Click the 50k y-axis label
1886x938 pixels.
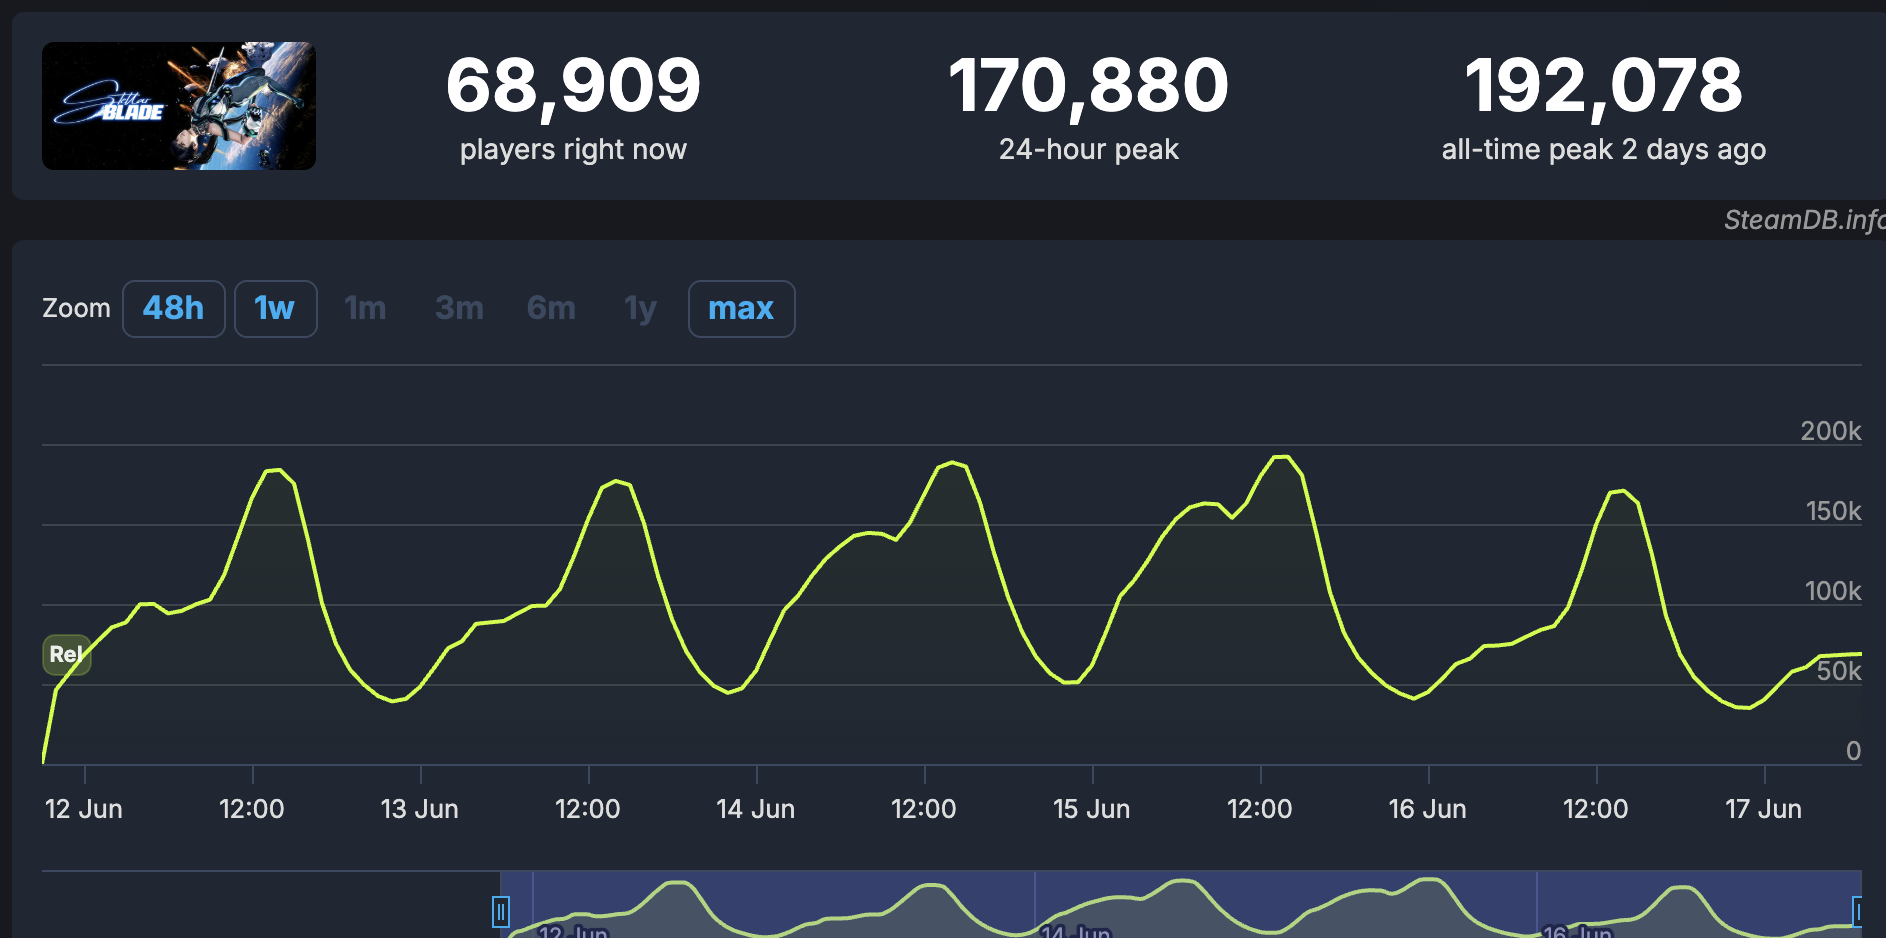pos(1839,671)
